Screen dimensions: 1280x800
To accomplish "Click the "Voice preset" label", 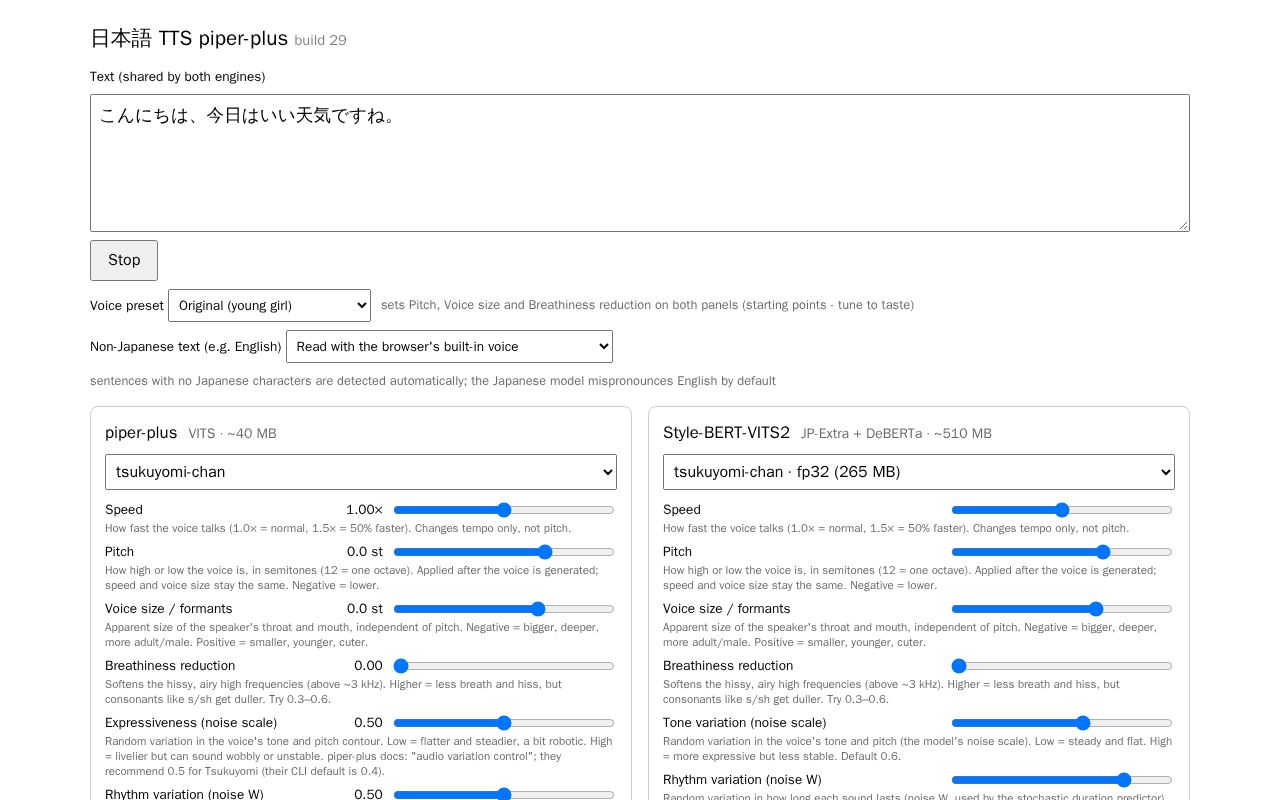I will tap(127, 305).
